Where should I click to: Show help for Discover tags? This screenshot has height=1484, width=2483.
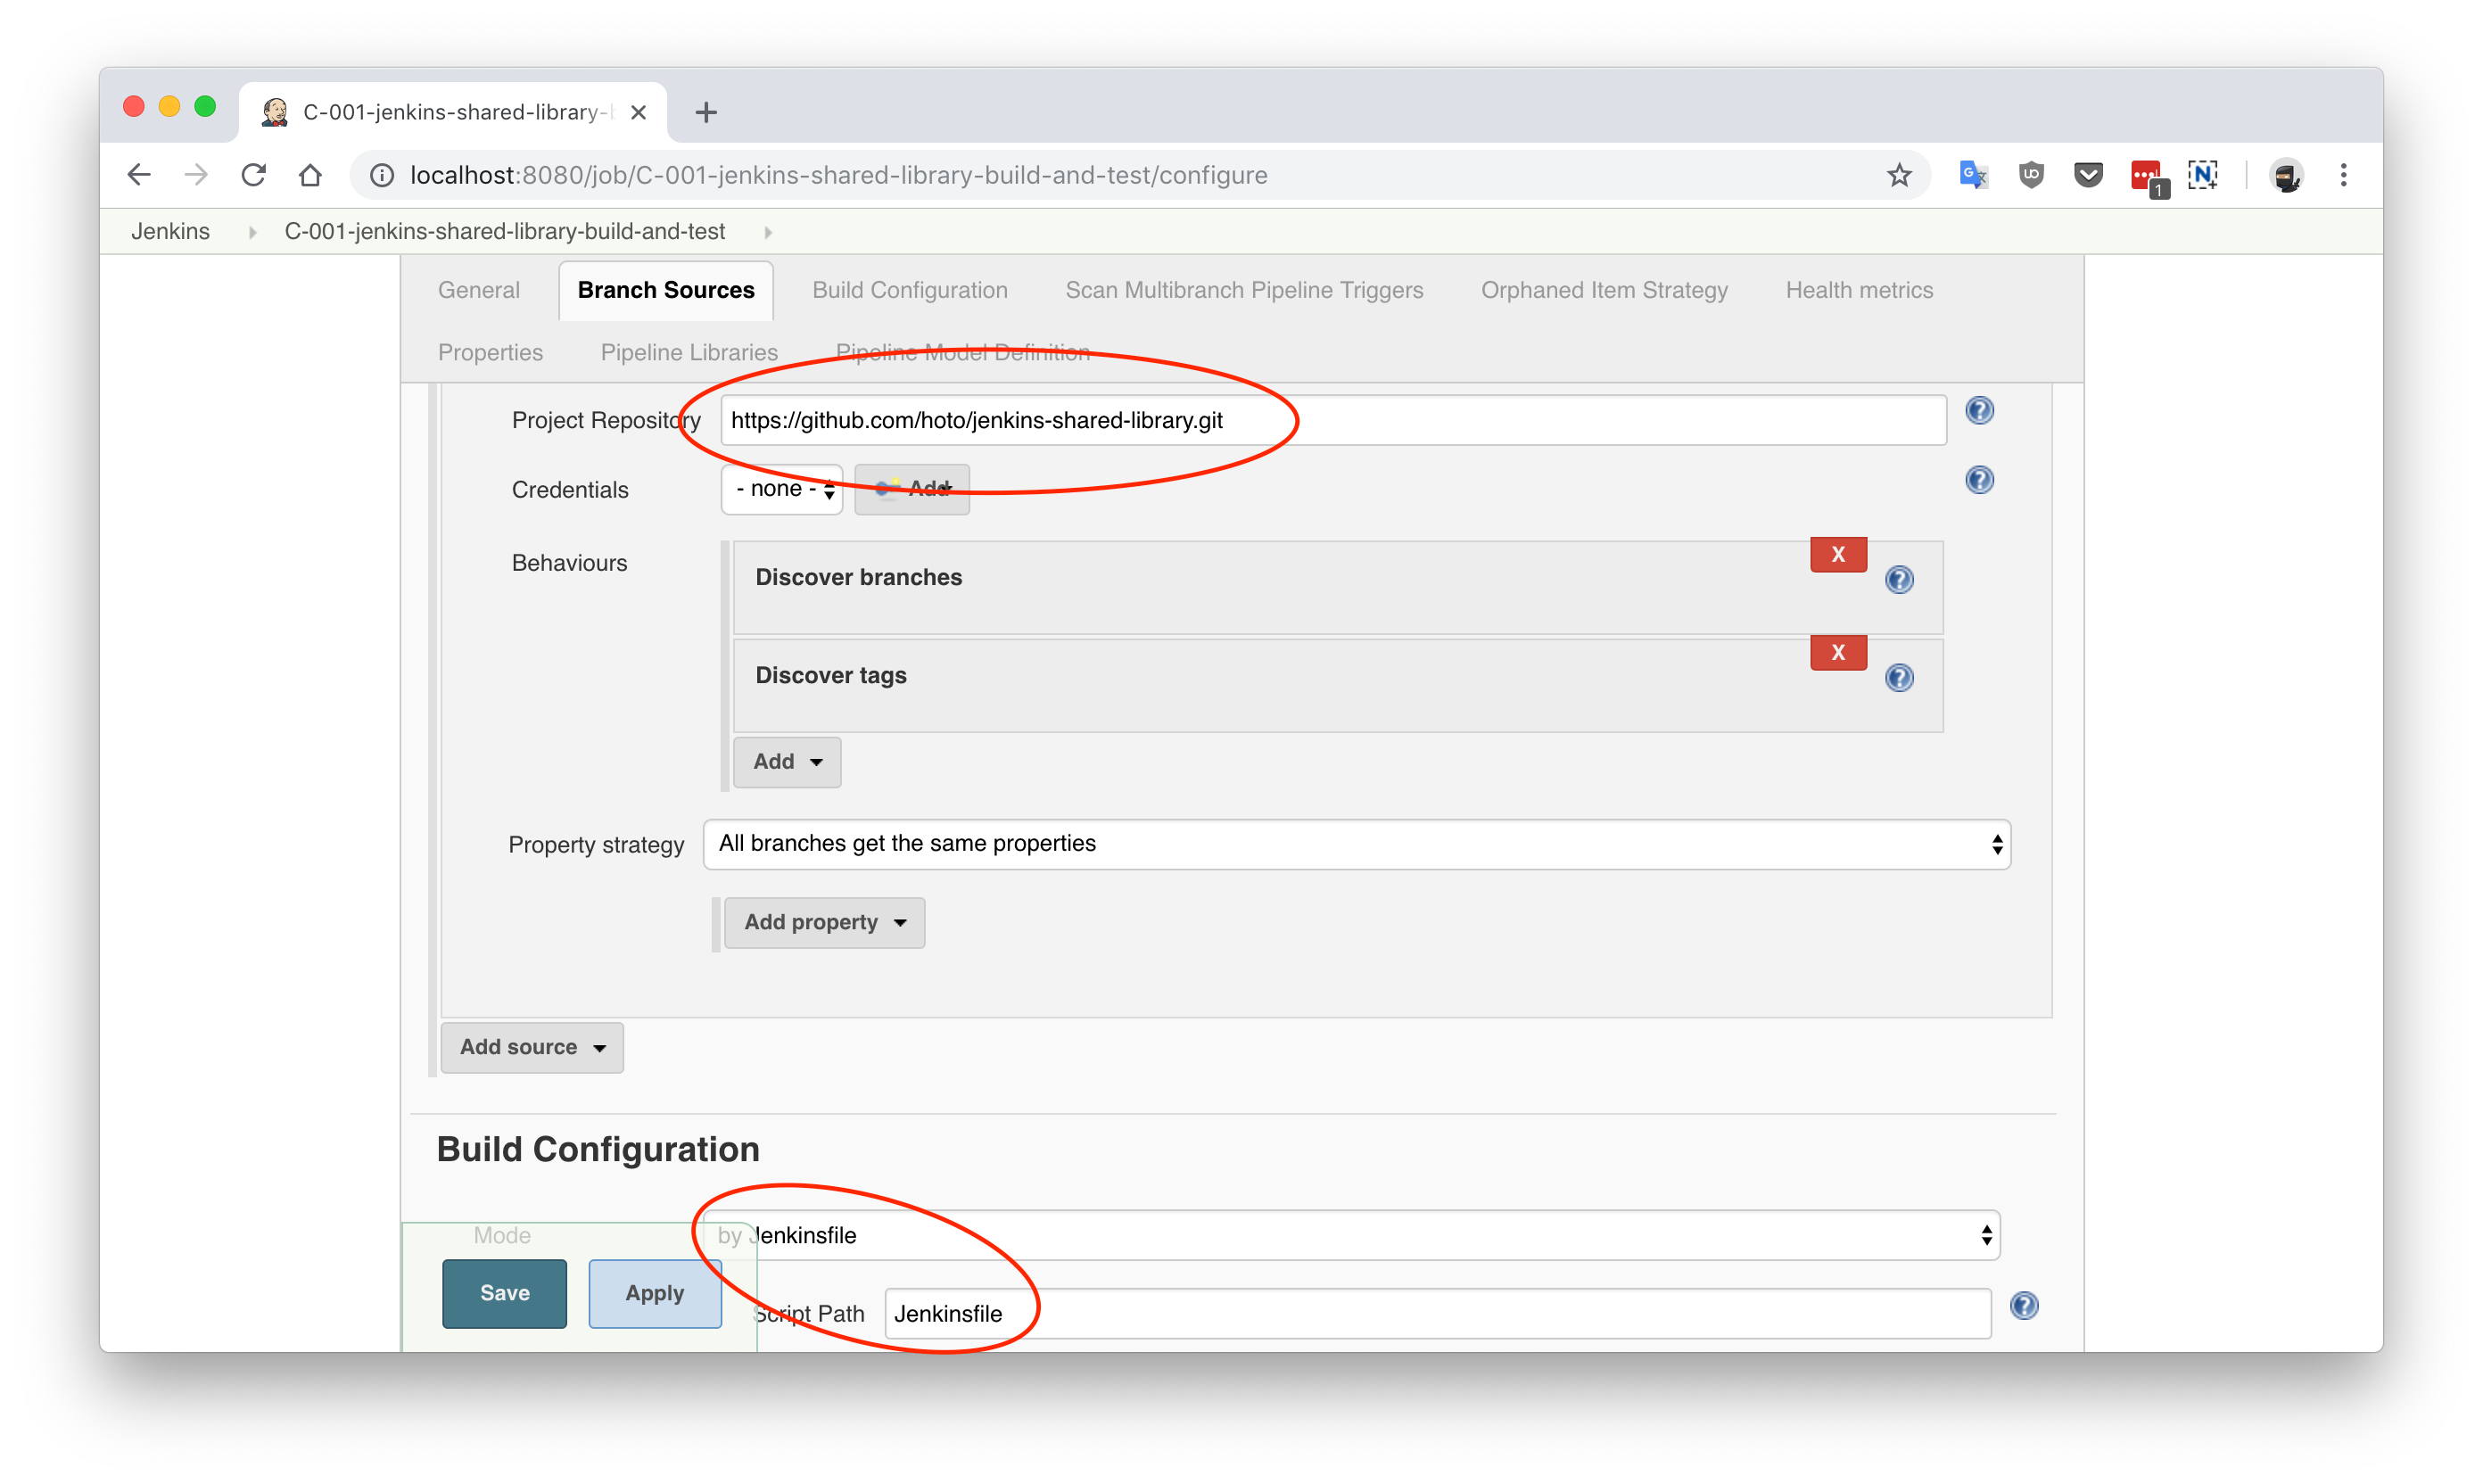click(1899, 678)
